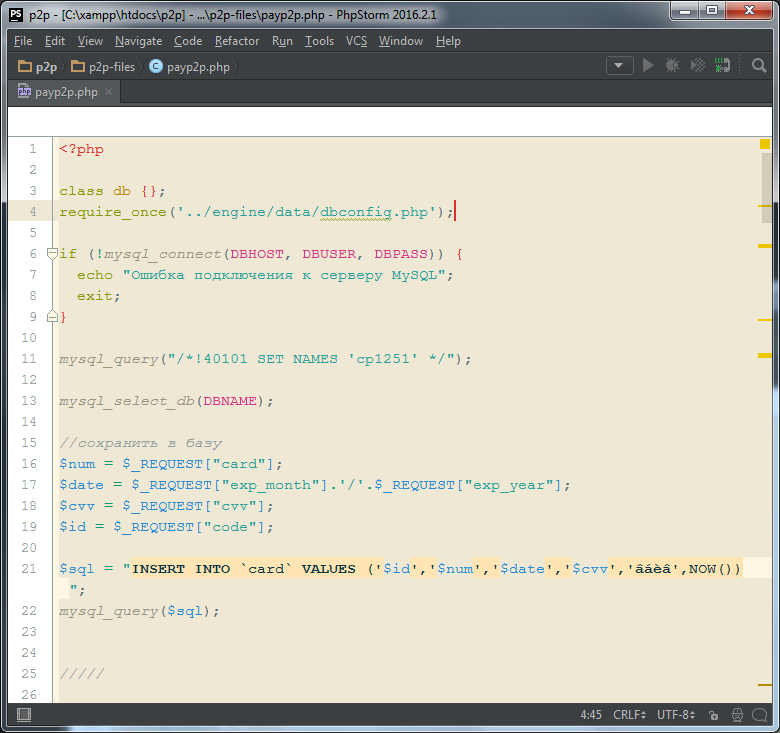Open the CRLF line separator selector

(x=629, y=715)
